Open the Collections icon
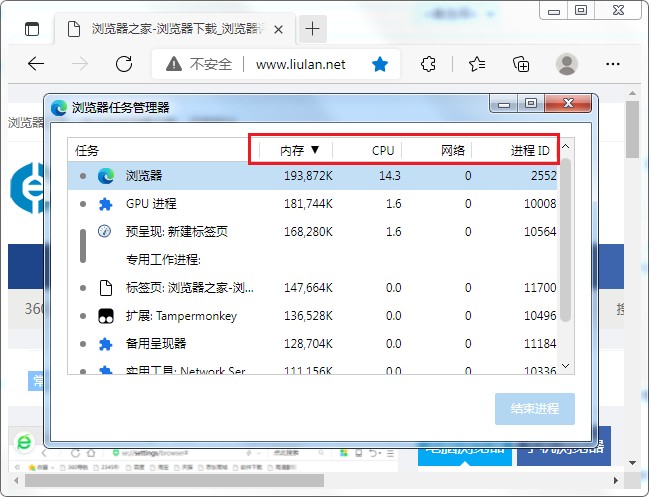649x497 pixels. (521, 64)
